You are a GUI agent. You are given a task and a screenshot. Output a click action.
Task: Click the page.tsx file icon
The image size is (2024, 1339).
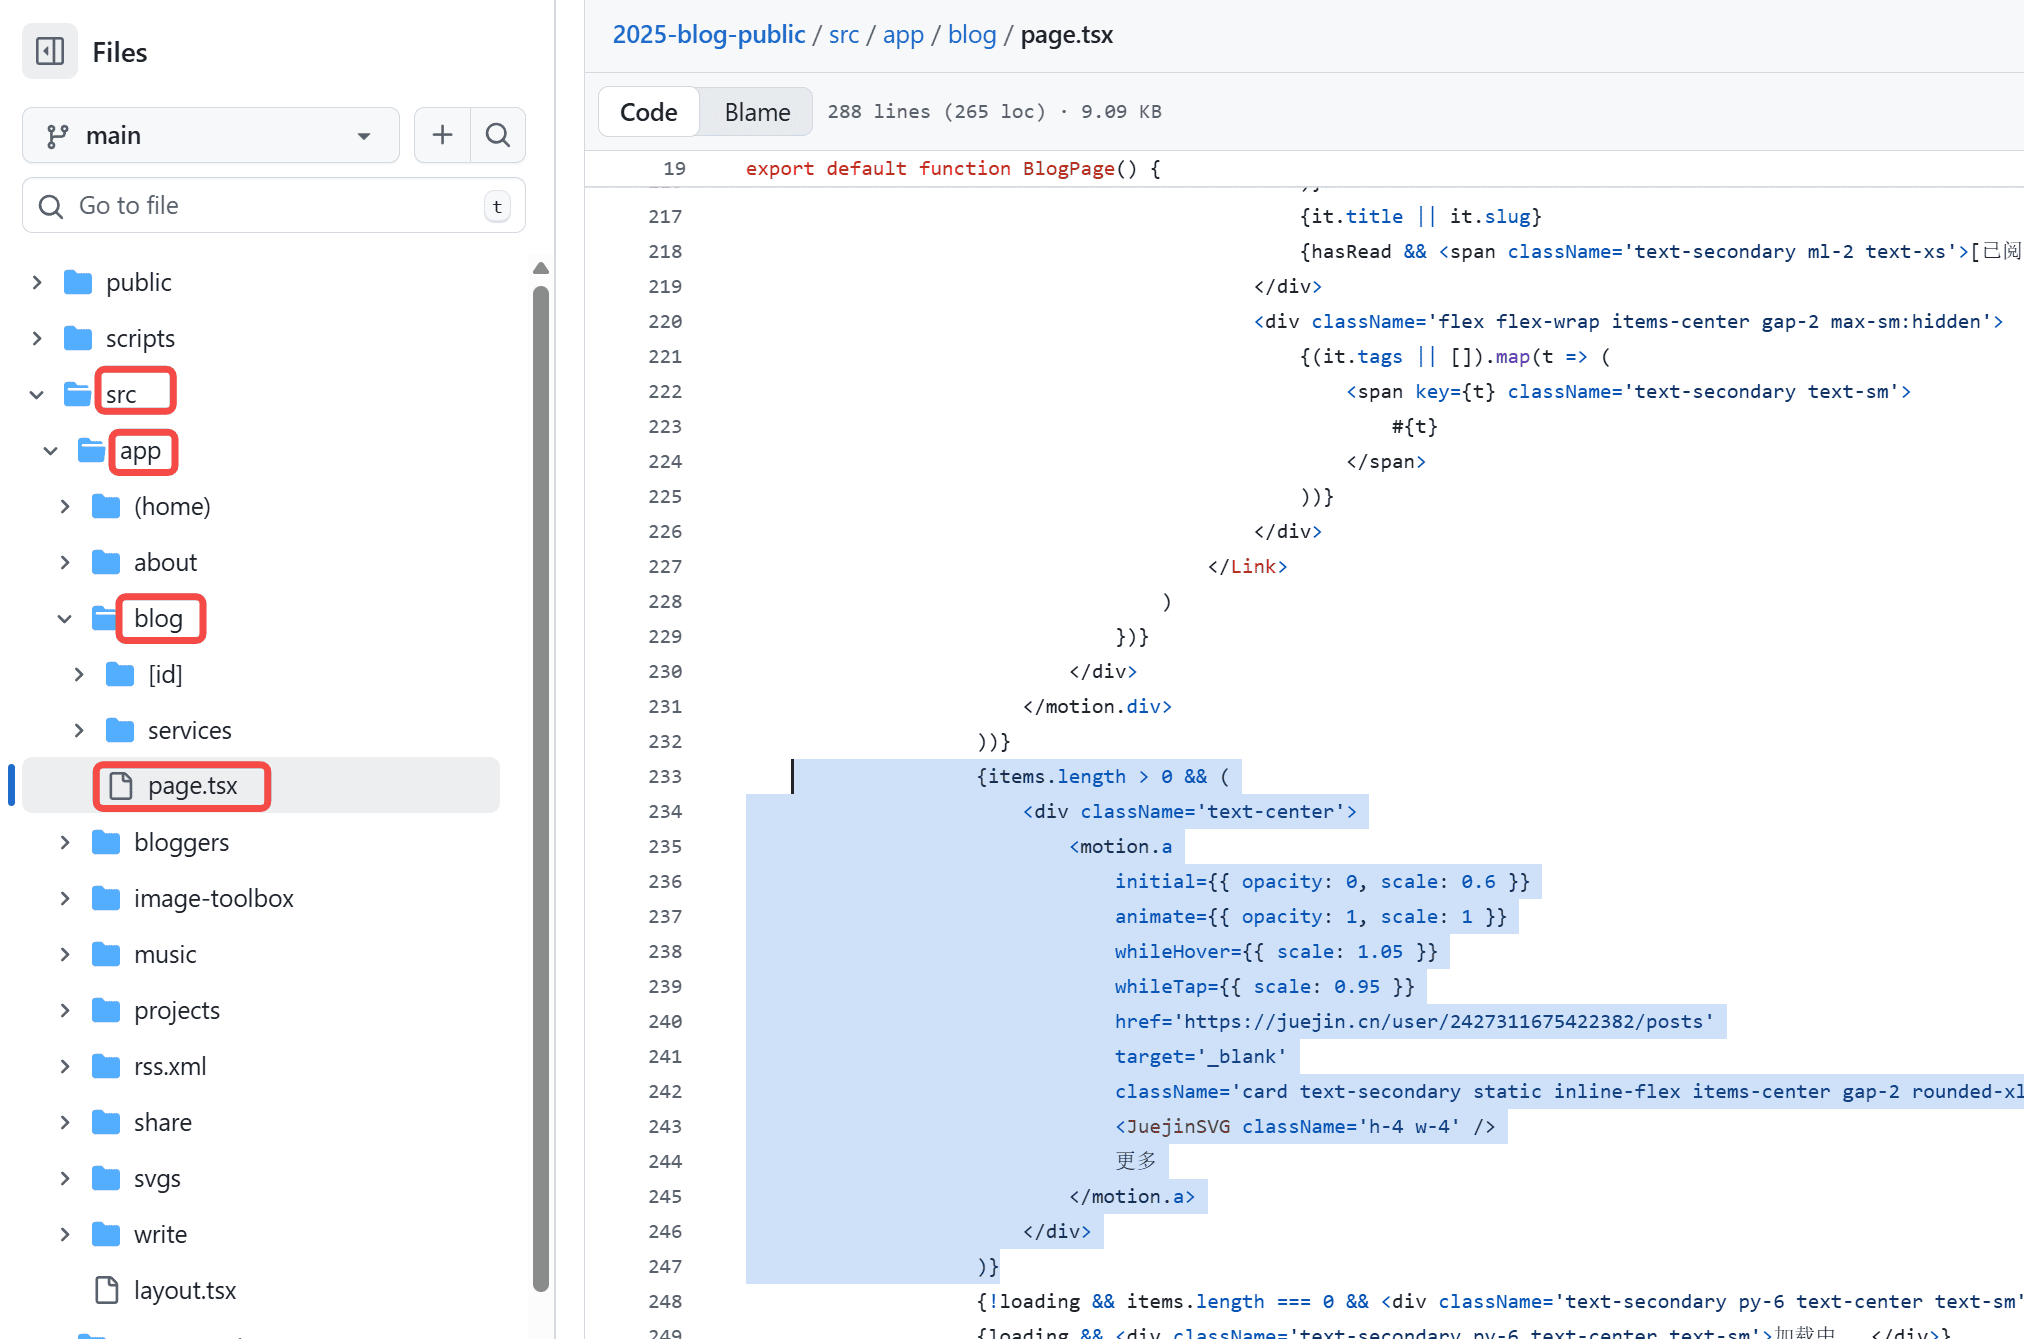pyautogui.click(x=121, y=786)
